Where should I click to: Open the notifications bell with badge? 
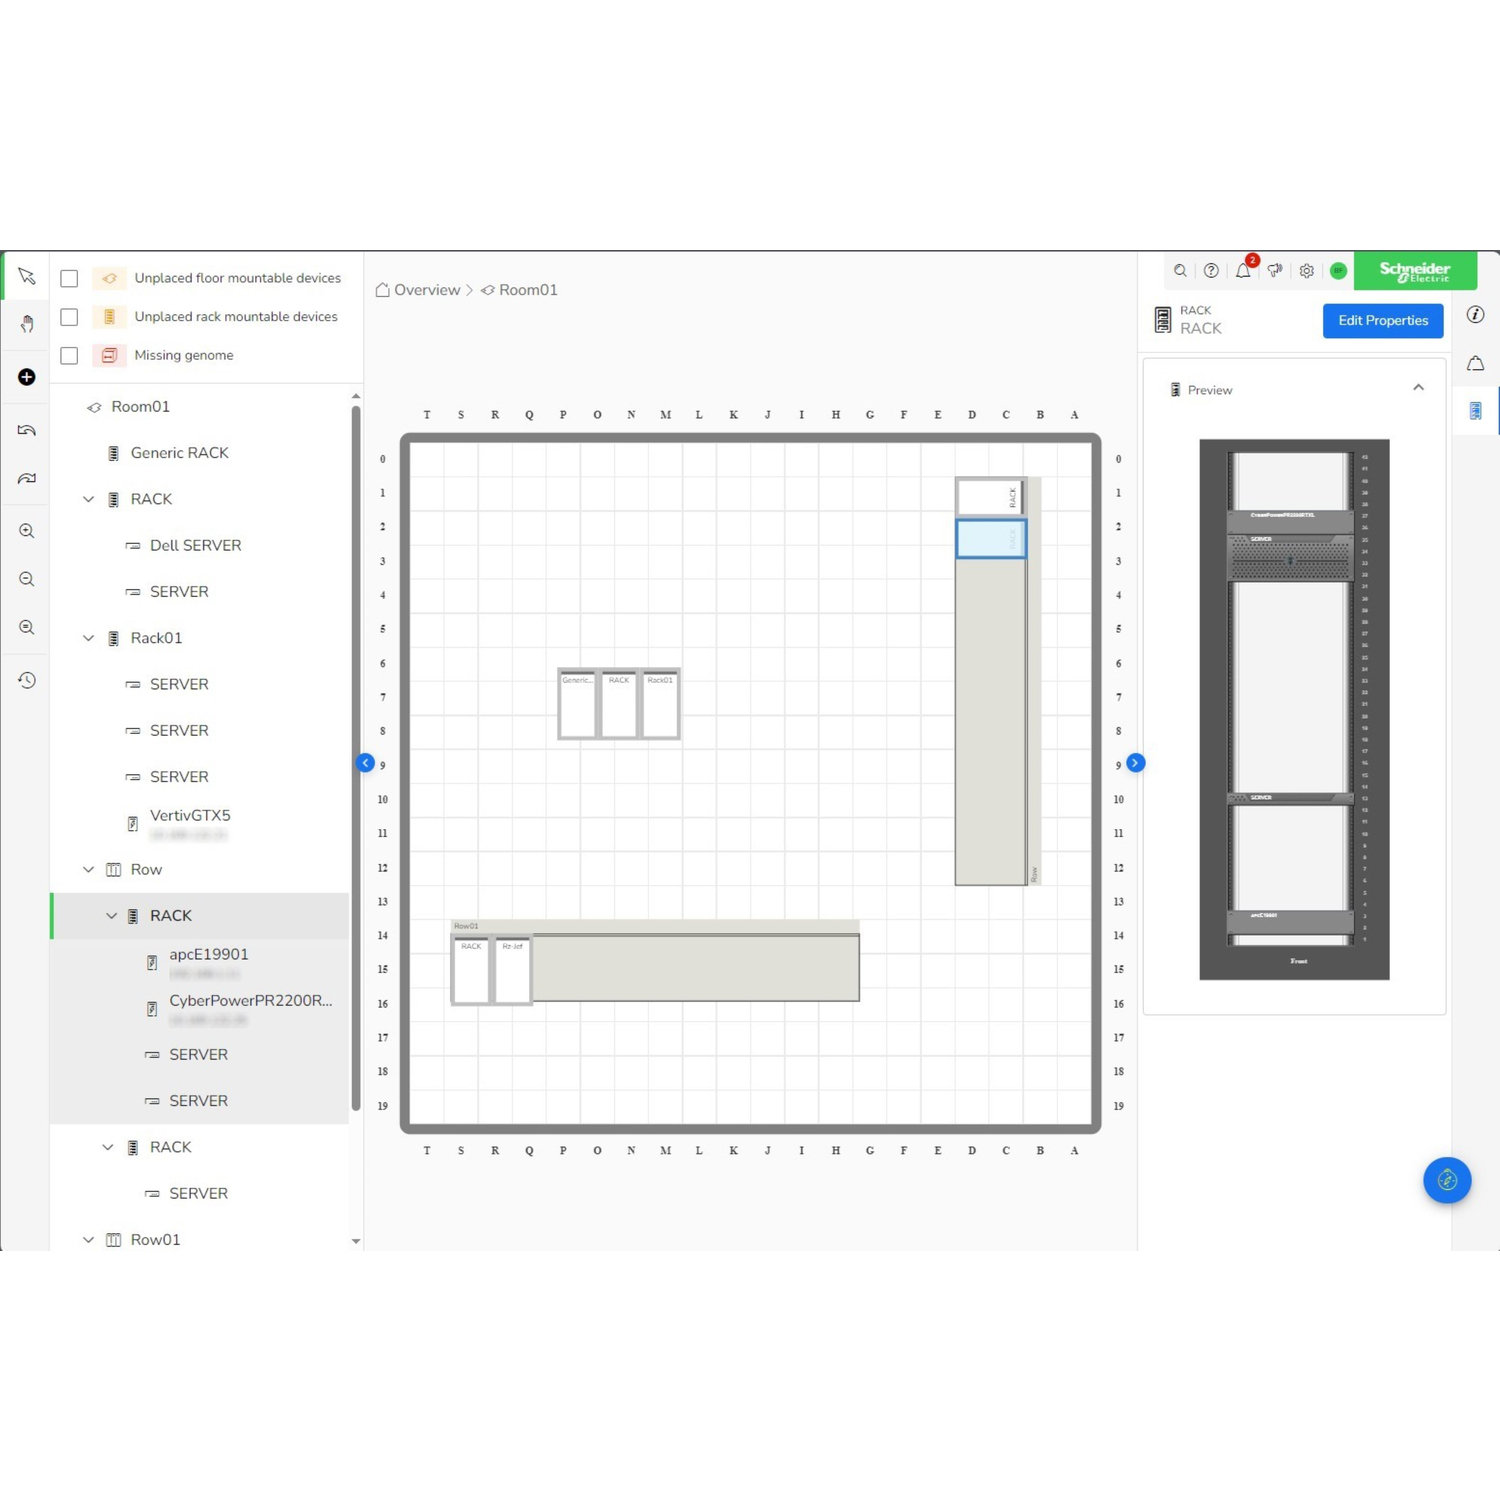point(1243,271)
